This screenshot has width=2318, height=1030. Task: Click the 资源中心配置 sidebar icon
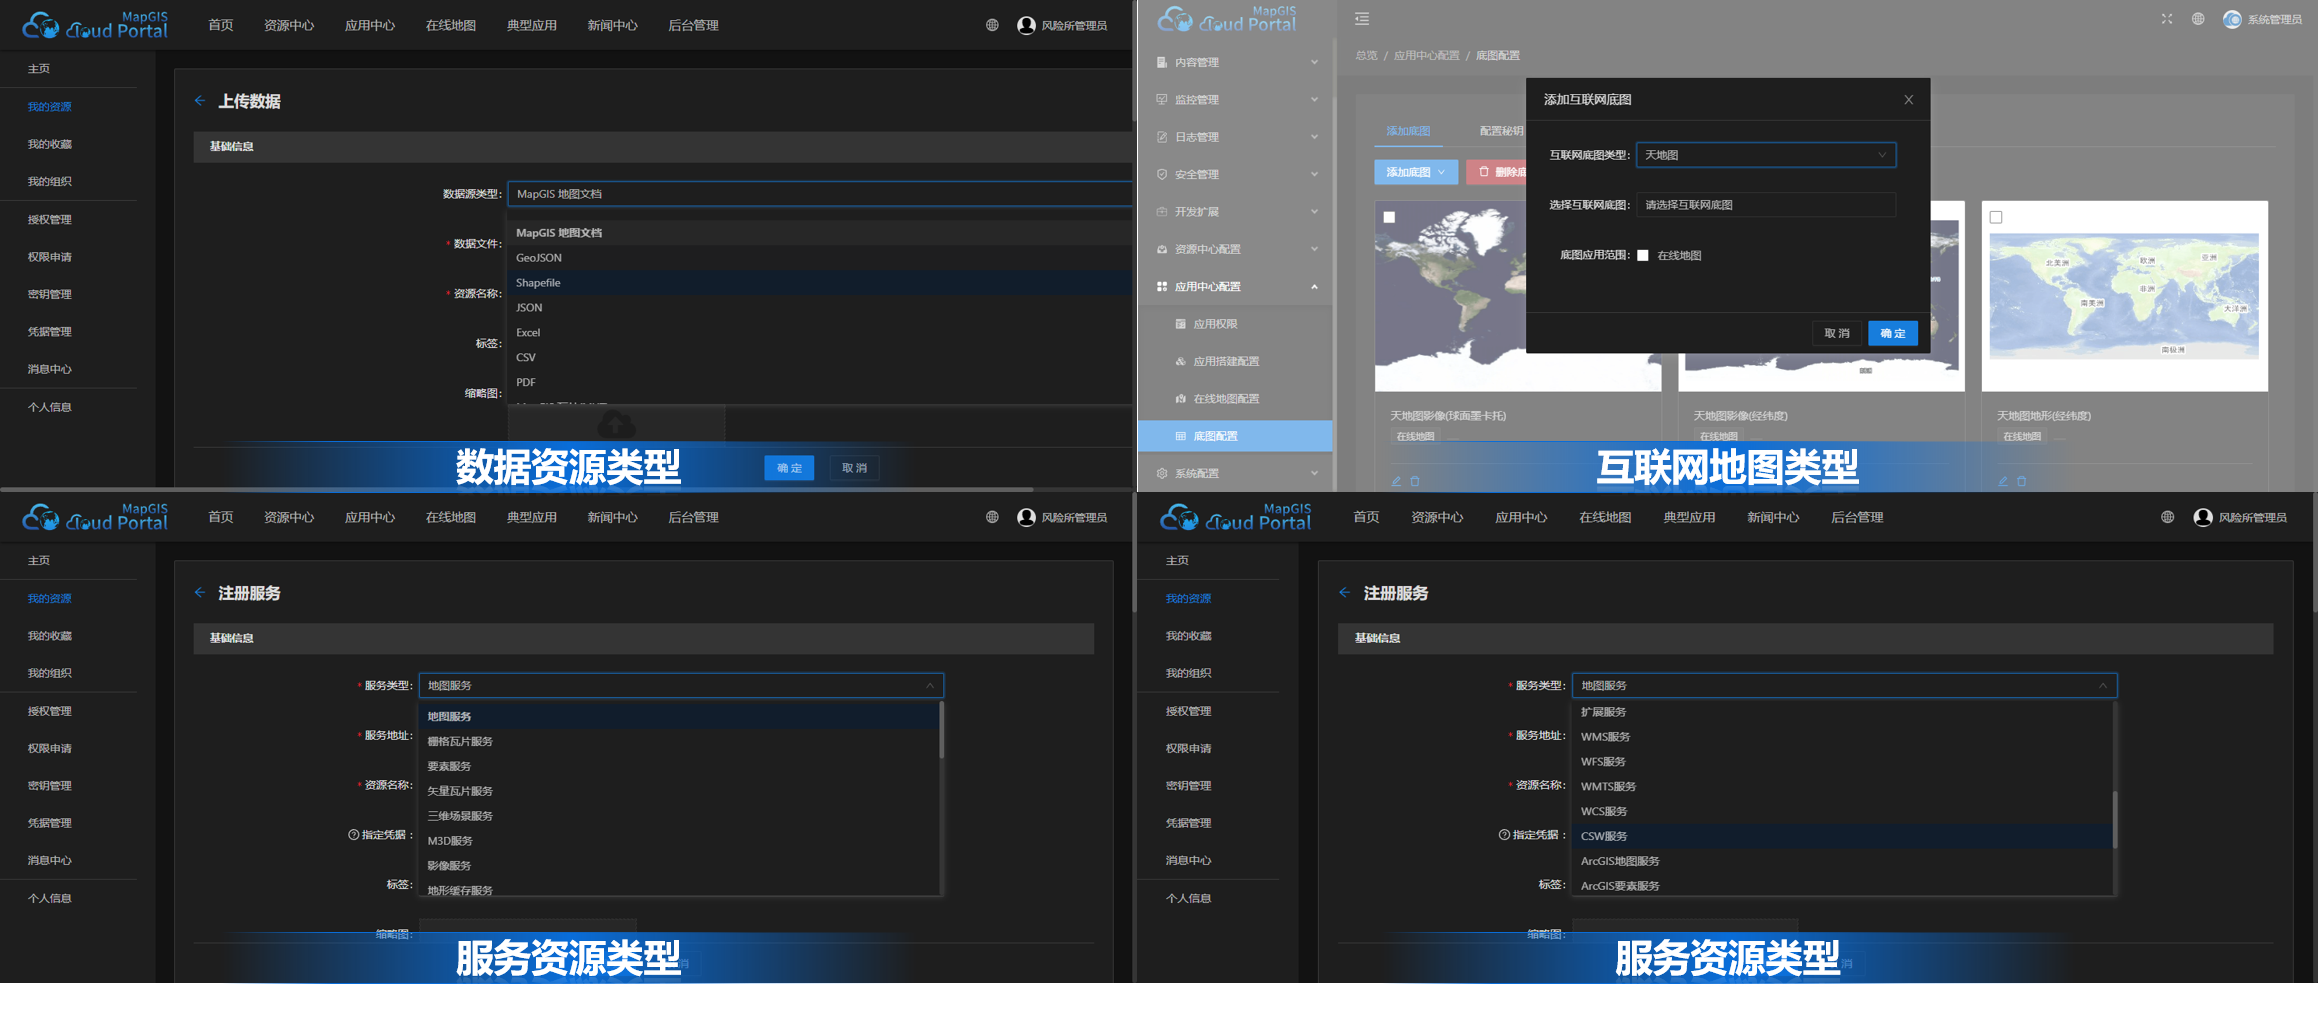(1161, 249)
